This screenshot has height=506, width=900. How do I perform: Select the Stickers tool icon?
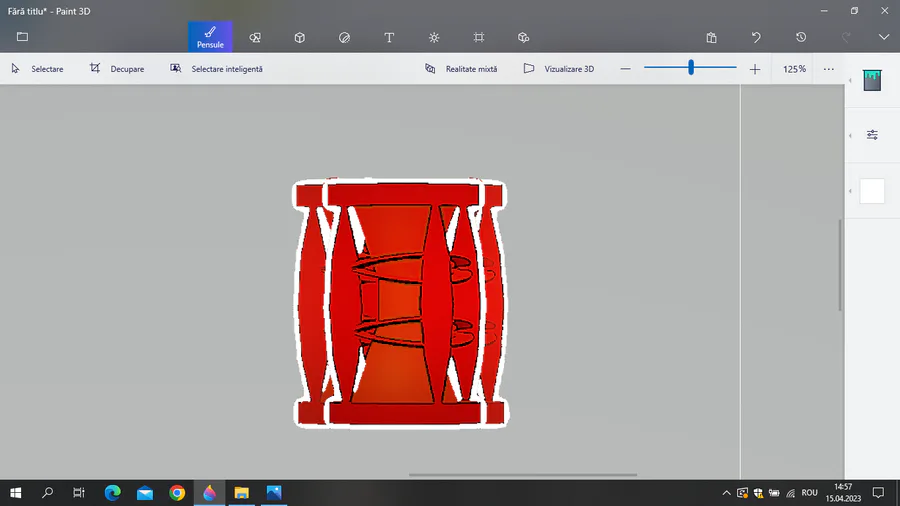tap(344, 37)
